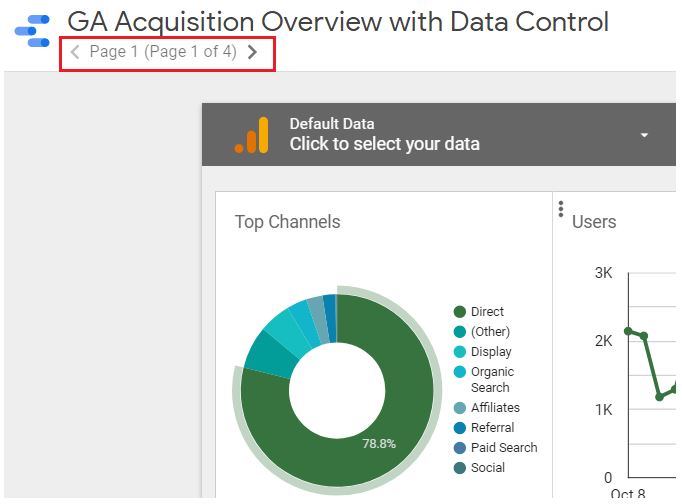Viewport: 682px width, 504px height.
Task: Go to the previous report page
Action: click(75, 52)
